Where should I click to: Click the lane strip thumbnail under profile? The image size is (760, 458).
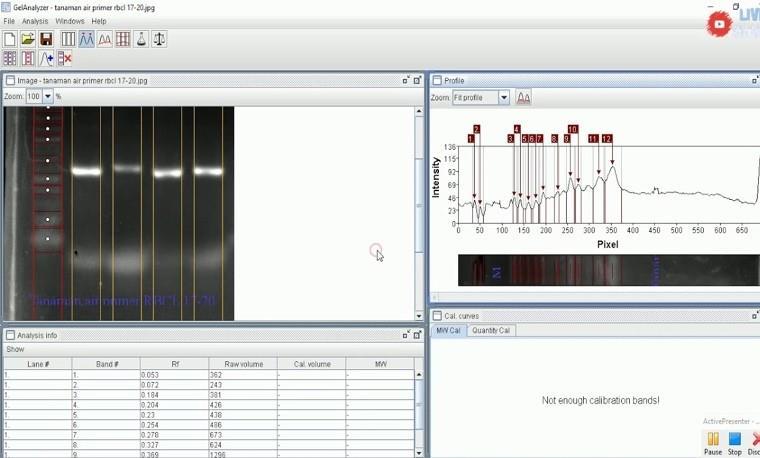[609, 270]
